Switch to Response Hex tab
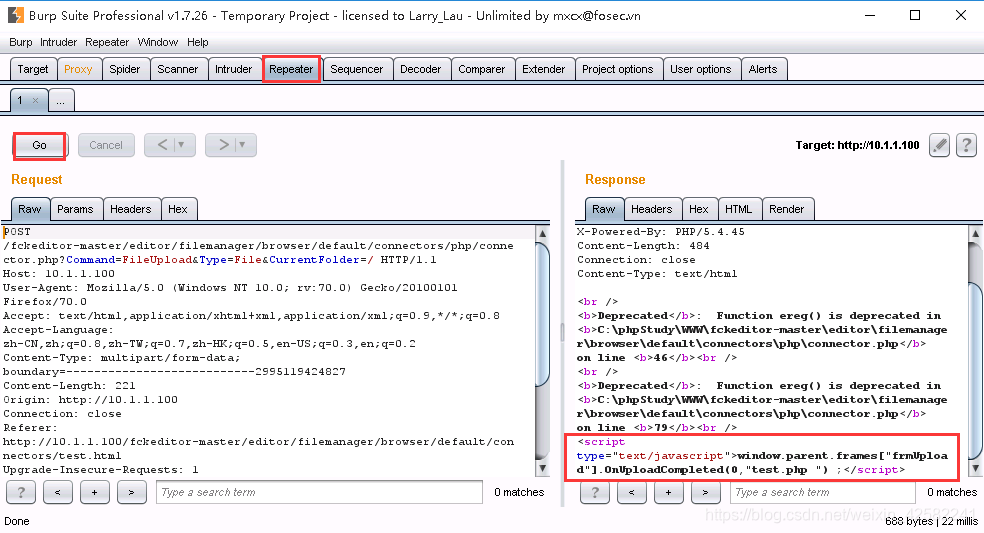 [x=698, y=209]
